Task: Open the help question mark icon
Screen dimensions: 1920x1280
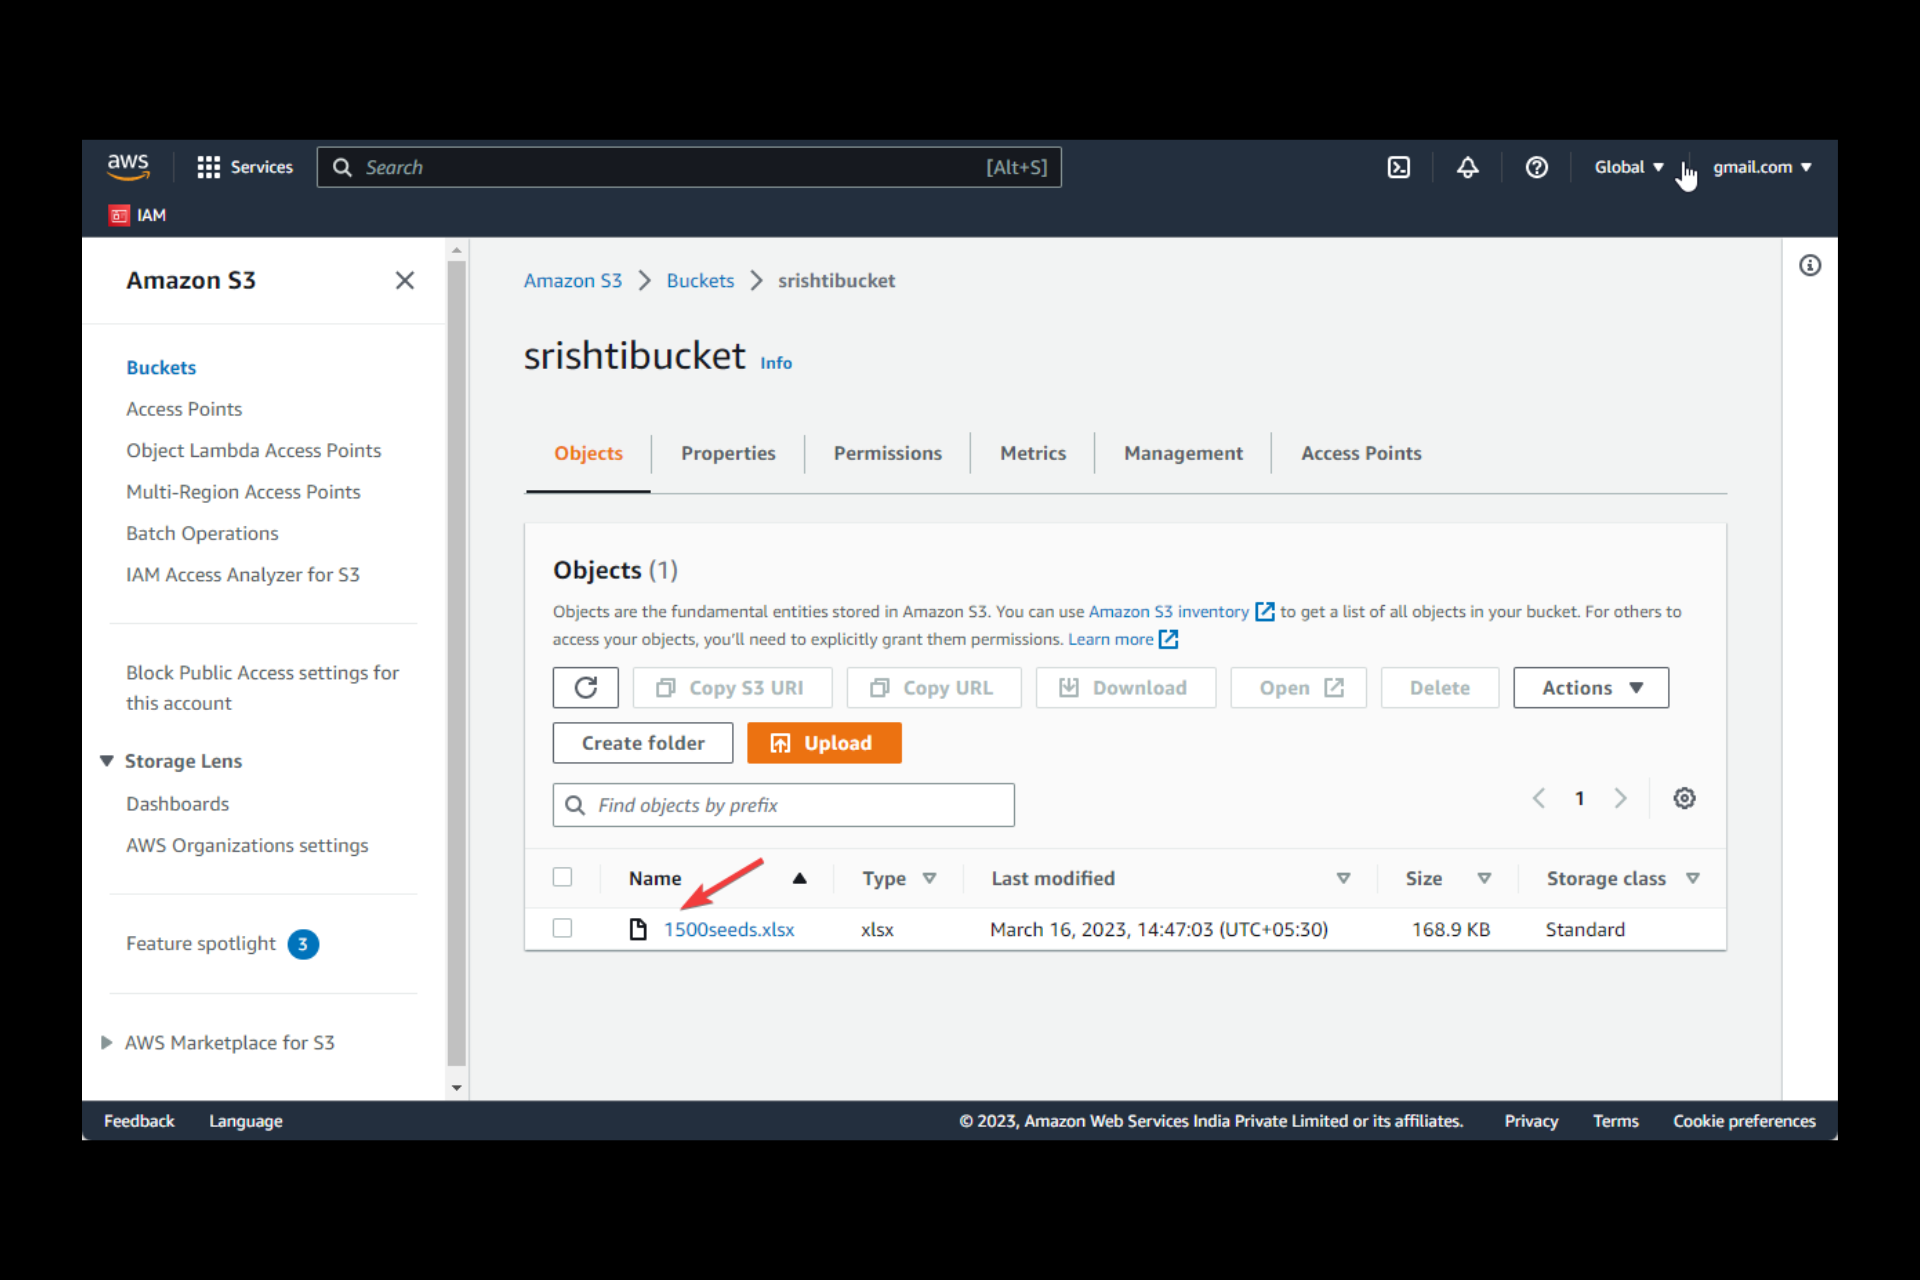Action: (1536, 167)
